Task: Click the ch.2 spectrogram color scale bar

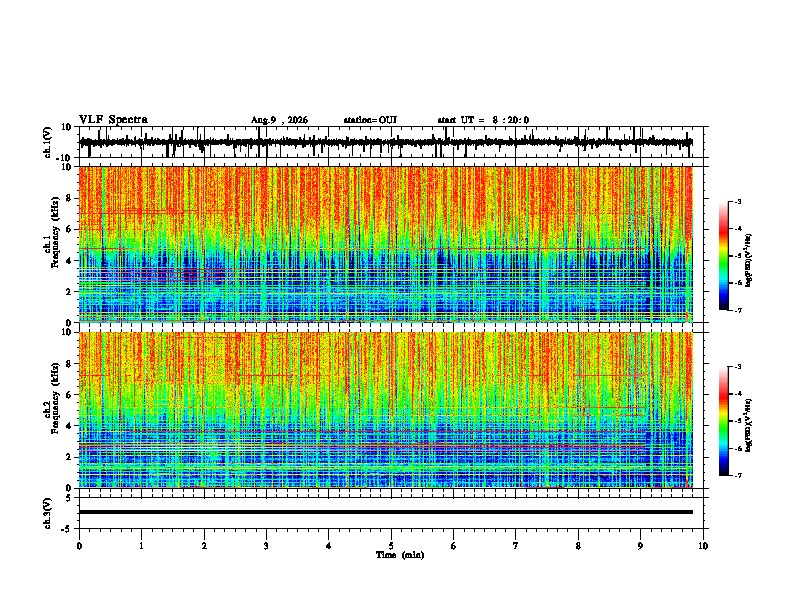Action: (x=724, y=421)
